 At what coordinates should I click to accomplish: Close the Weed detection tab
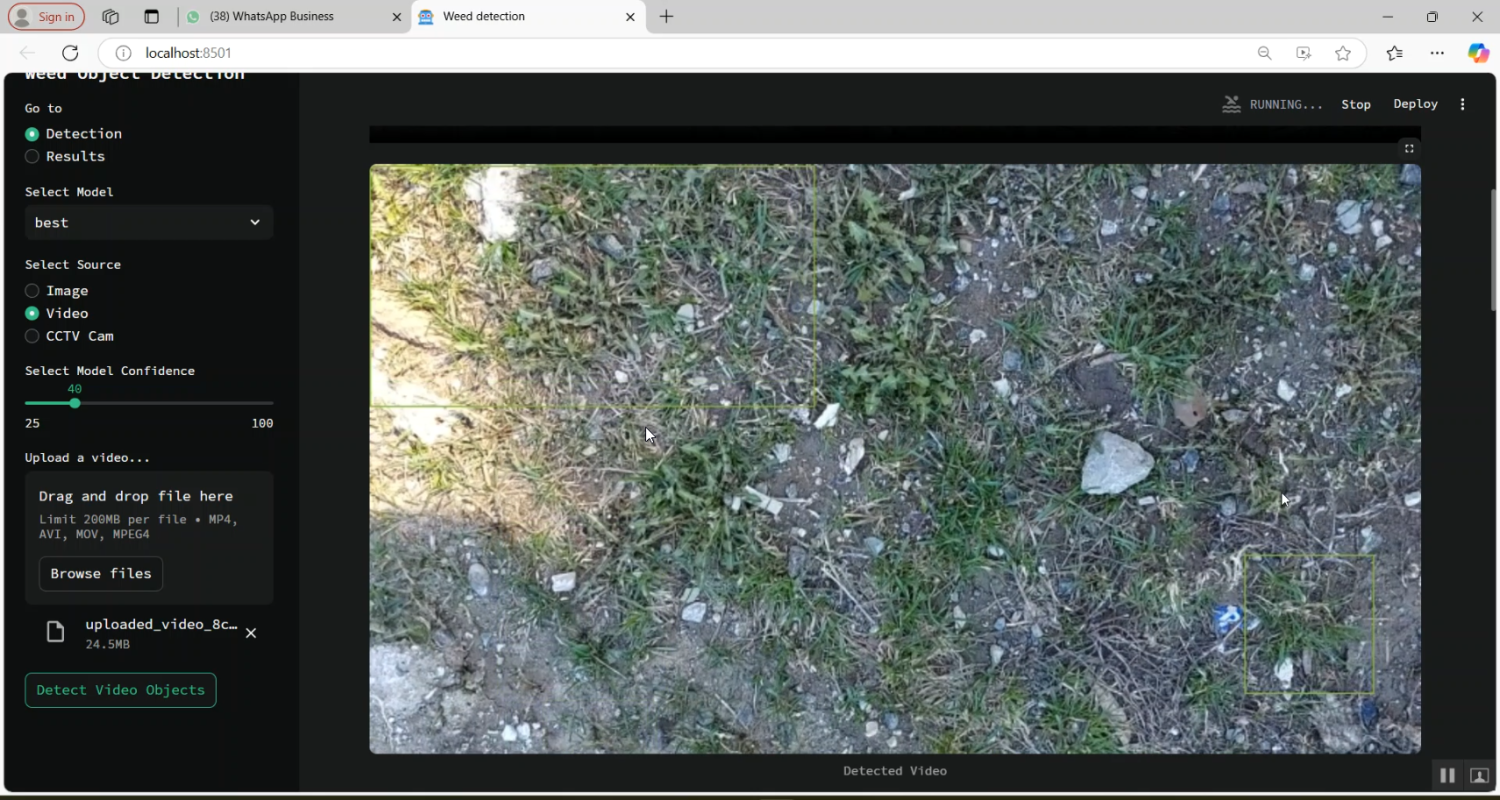pos(630,17)
